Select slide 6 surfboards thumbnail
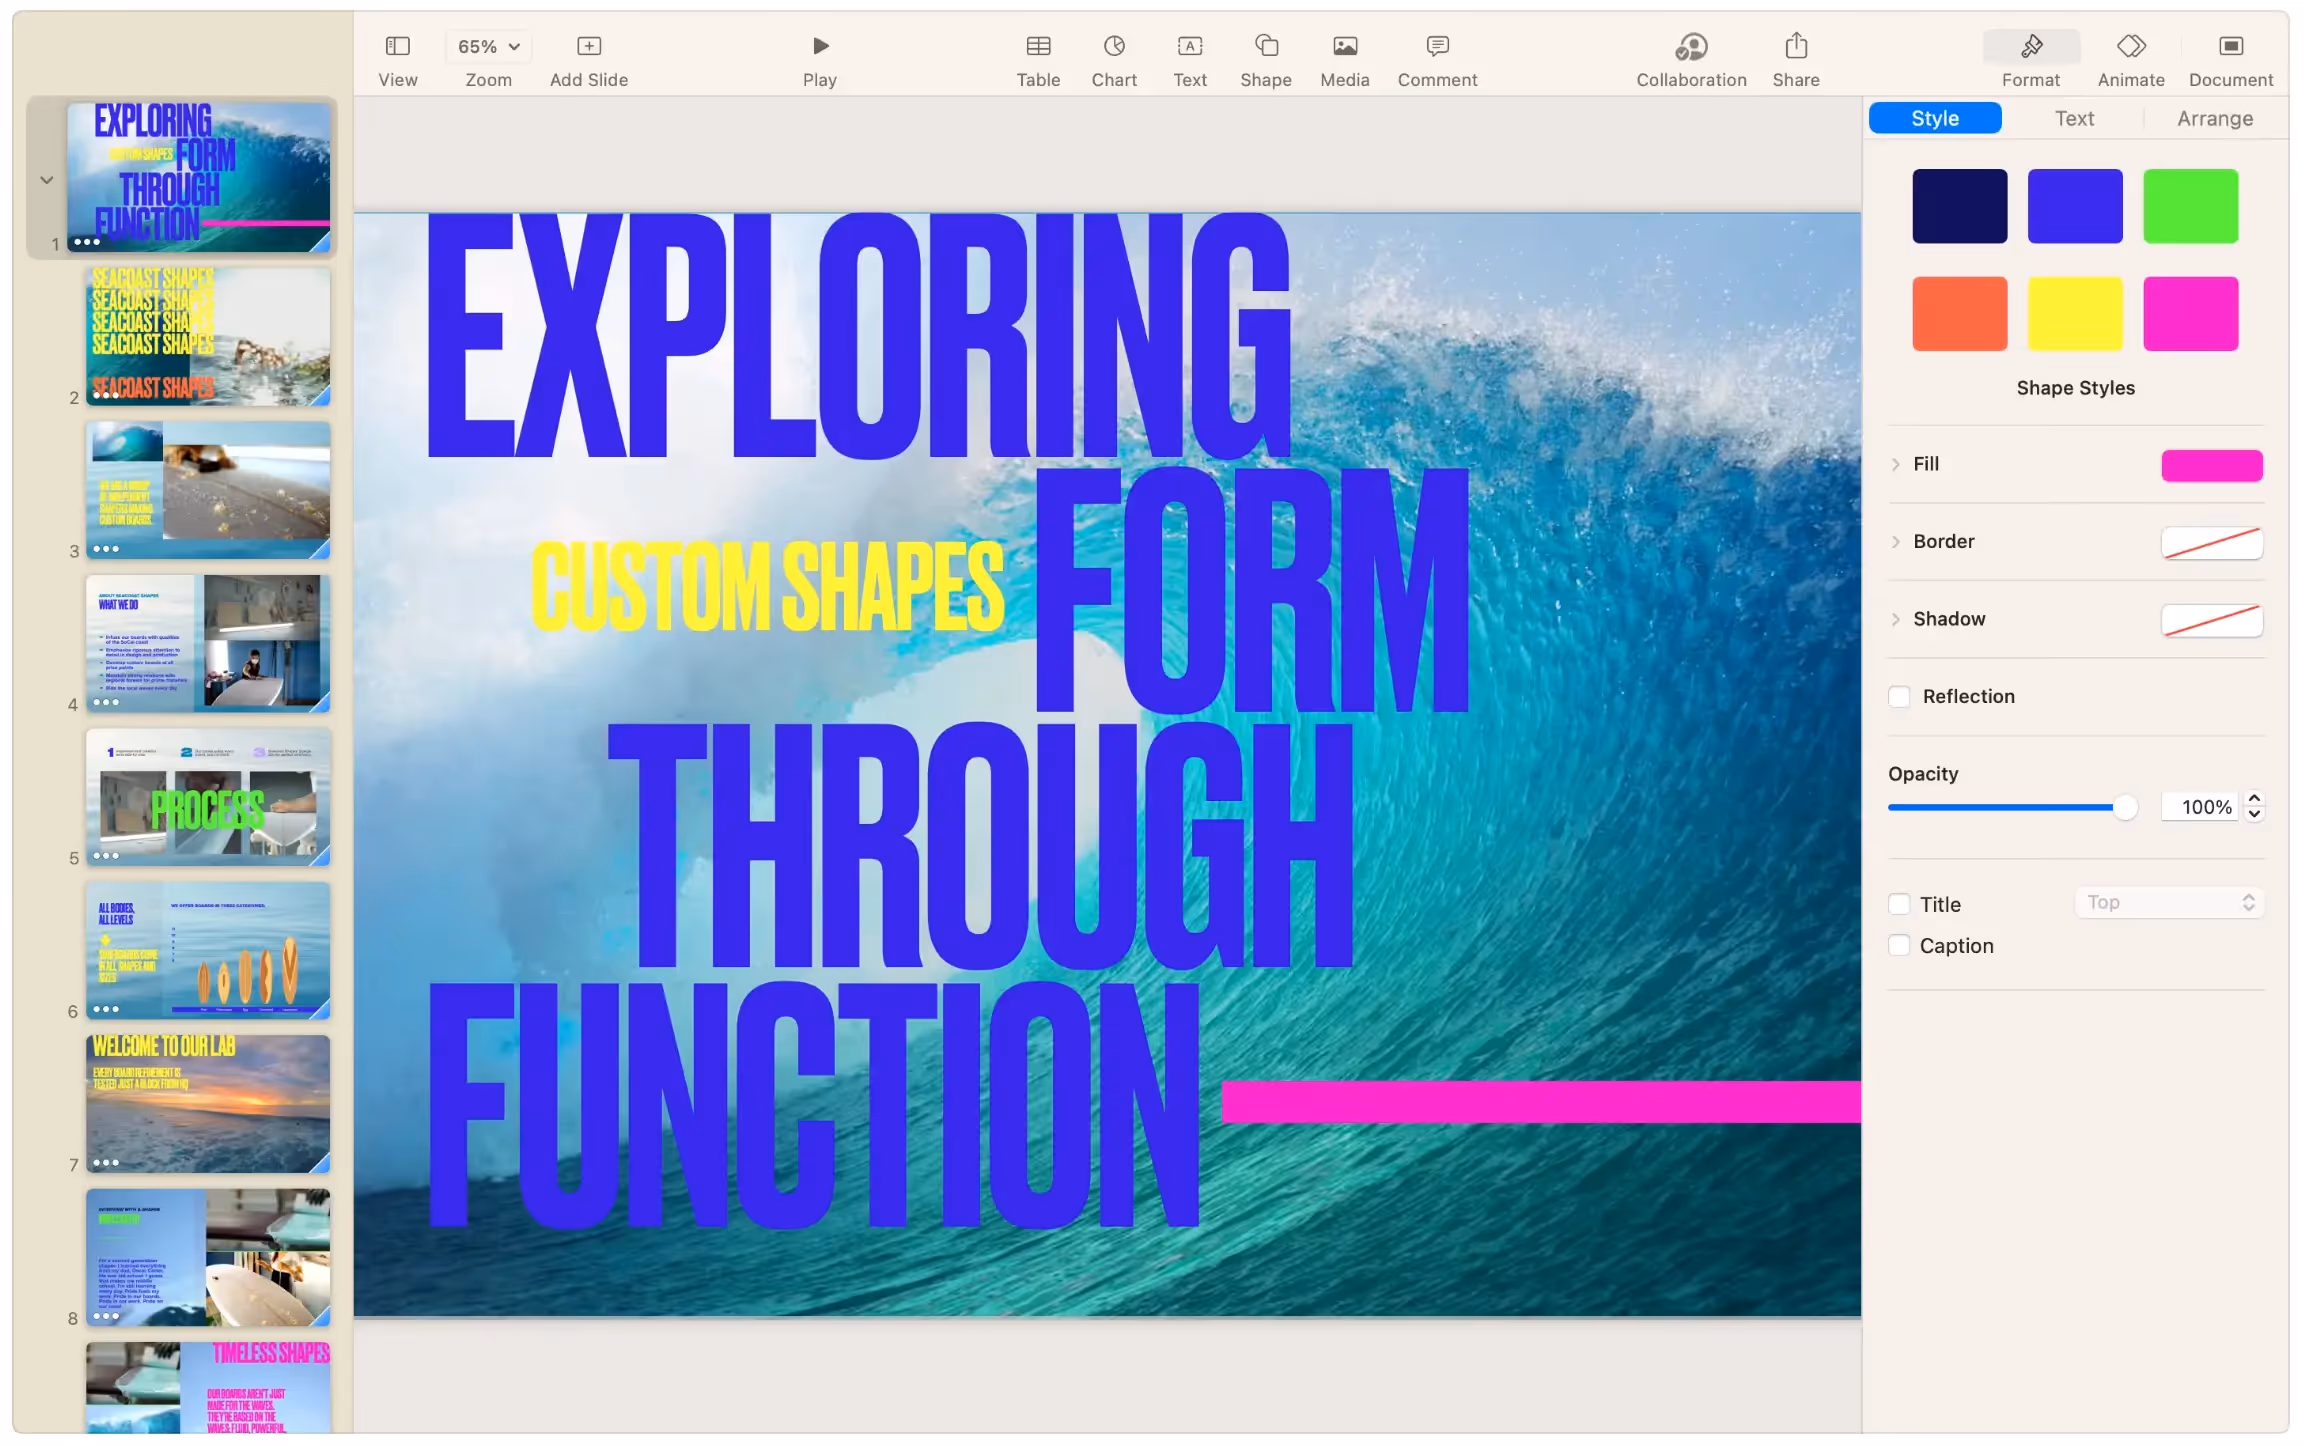 click(207, 950)
